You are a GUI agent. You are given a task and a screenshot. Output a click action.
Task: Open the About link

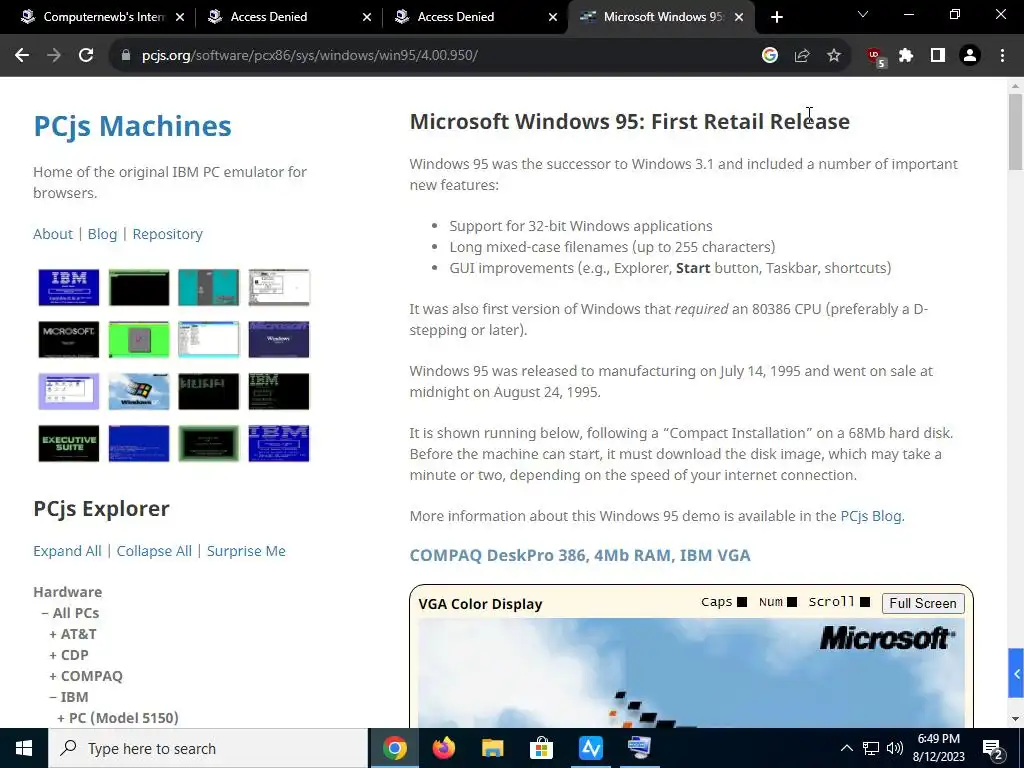(53, 234)
